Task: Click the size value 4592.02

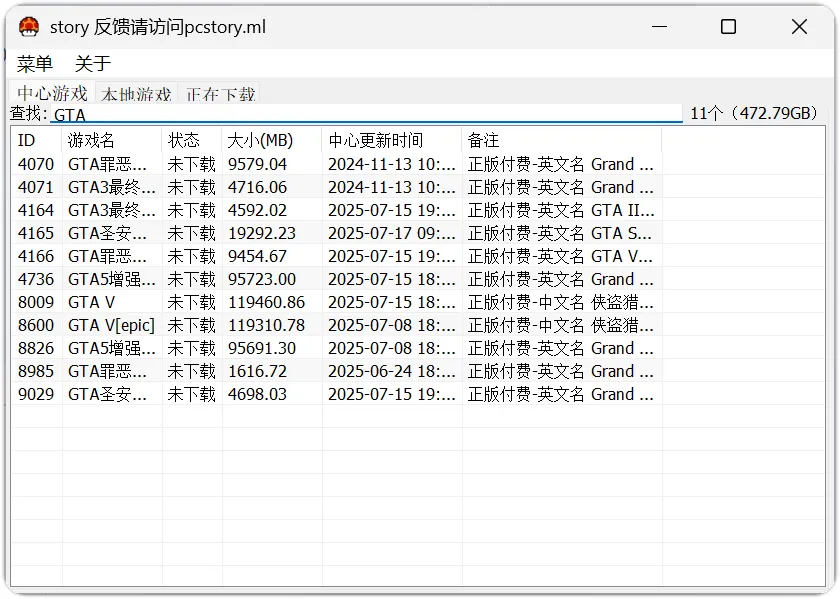Action: (x=258, y=210)
